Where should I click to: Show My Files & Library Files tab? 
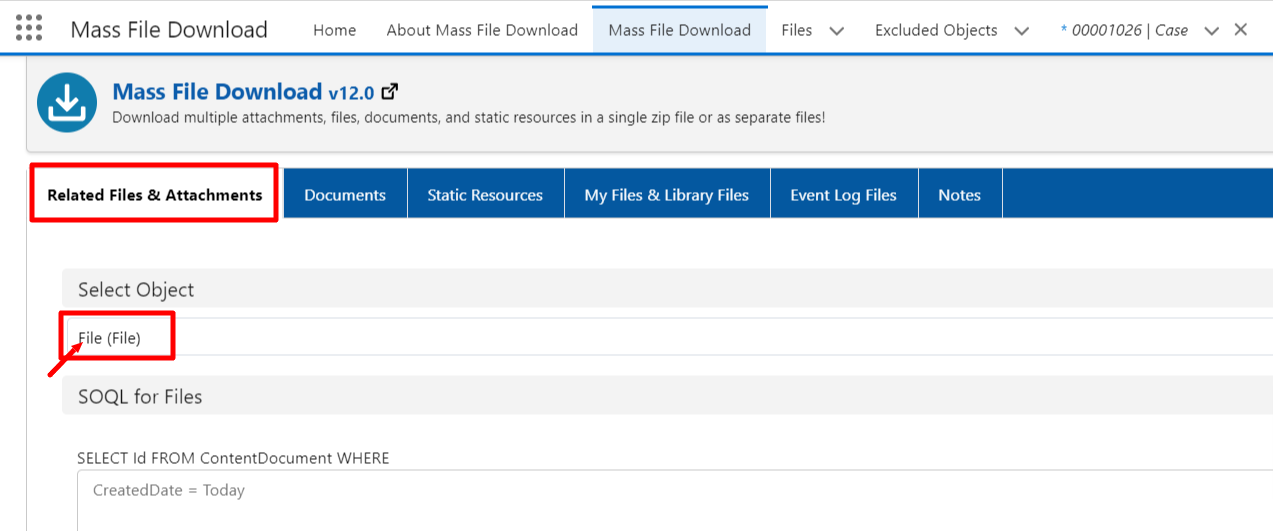(667, 195)
